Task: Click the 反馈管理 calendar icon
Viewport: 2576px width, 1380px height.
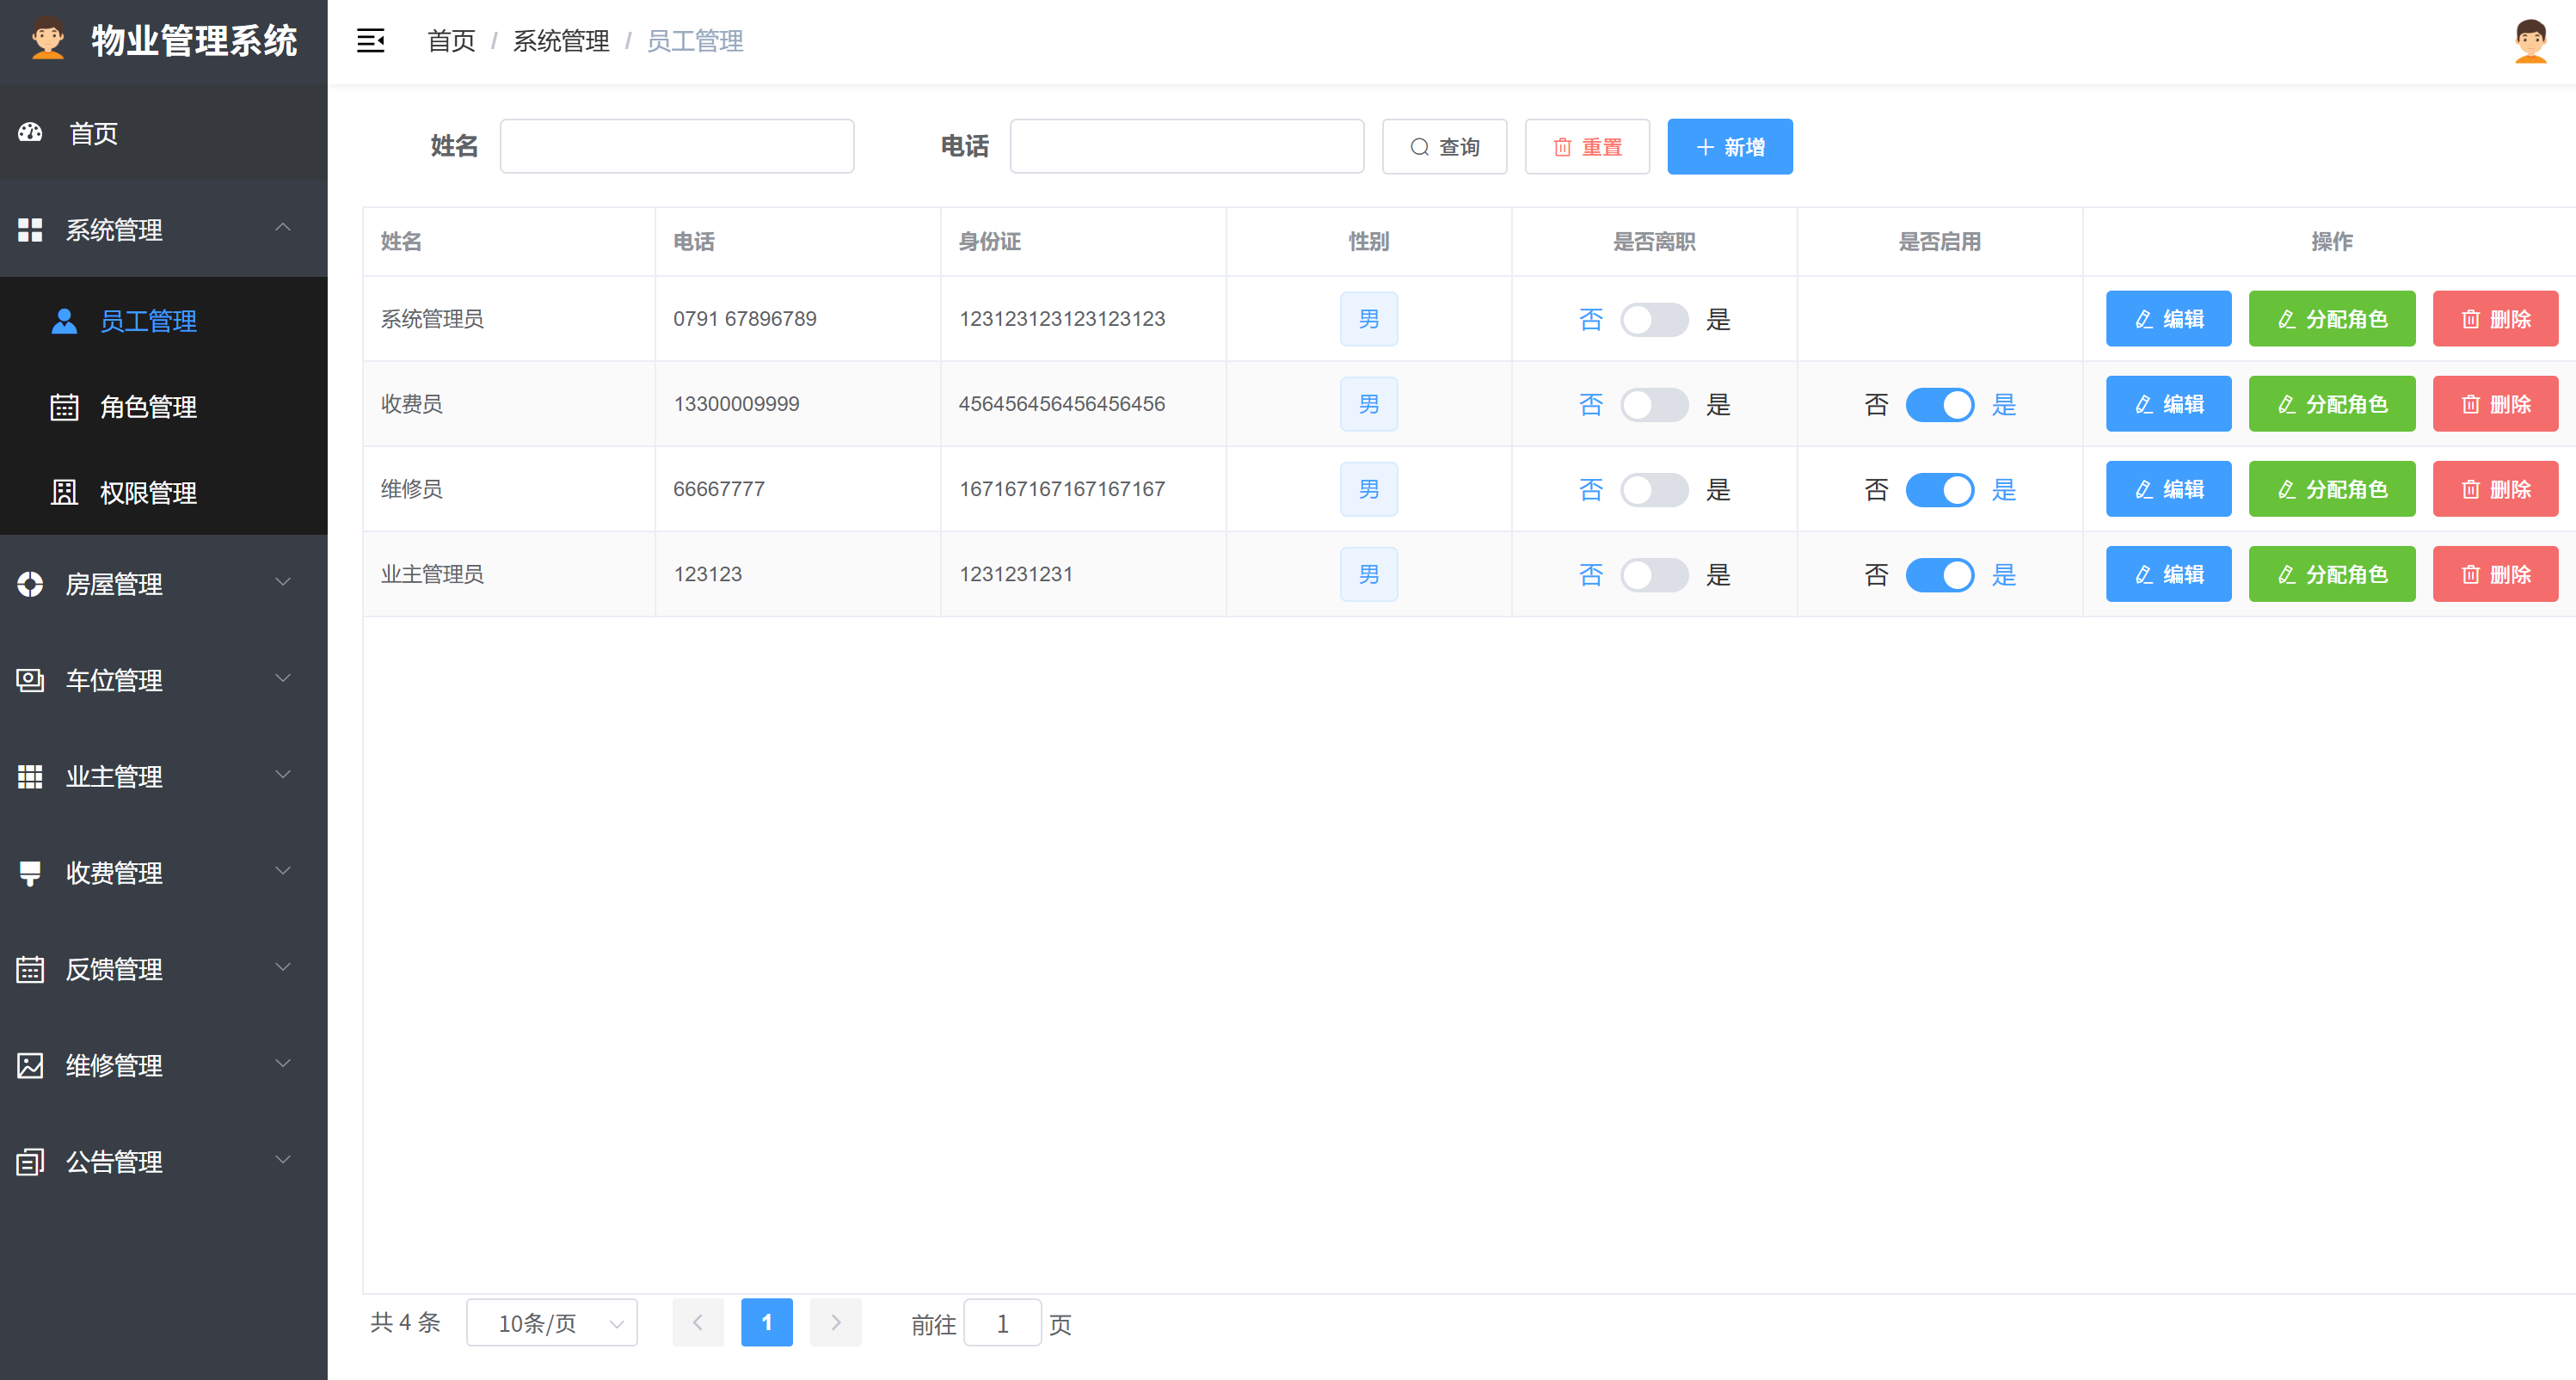Action: tap(30, 969)
